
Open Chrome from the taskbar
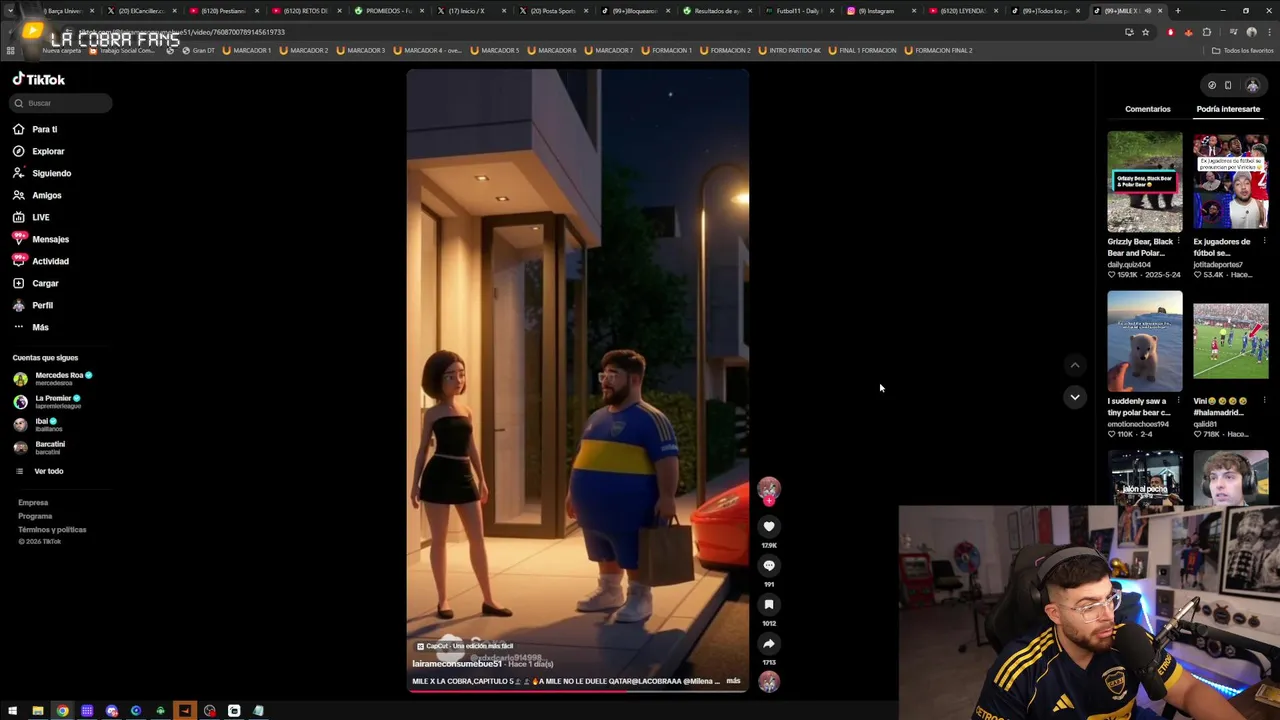(x=62, y=711)
